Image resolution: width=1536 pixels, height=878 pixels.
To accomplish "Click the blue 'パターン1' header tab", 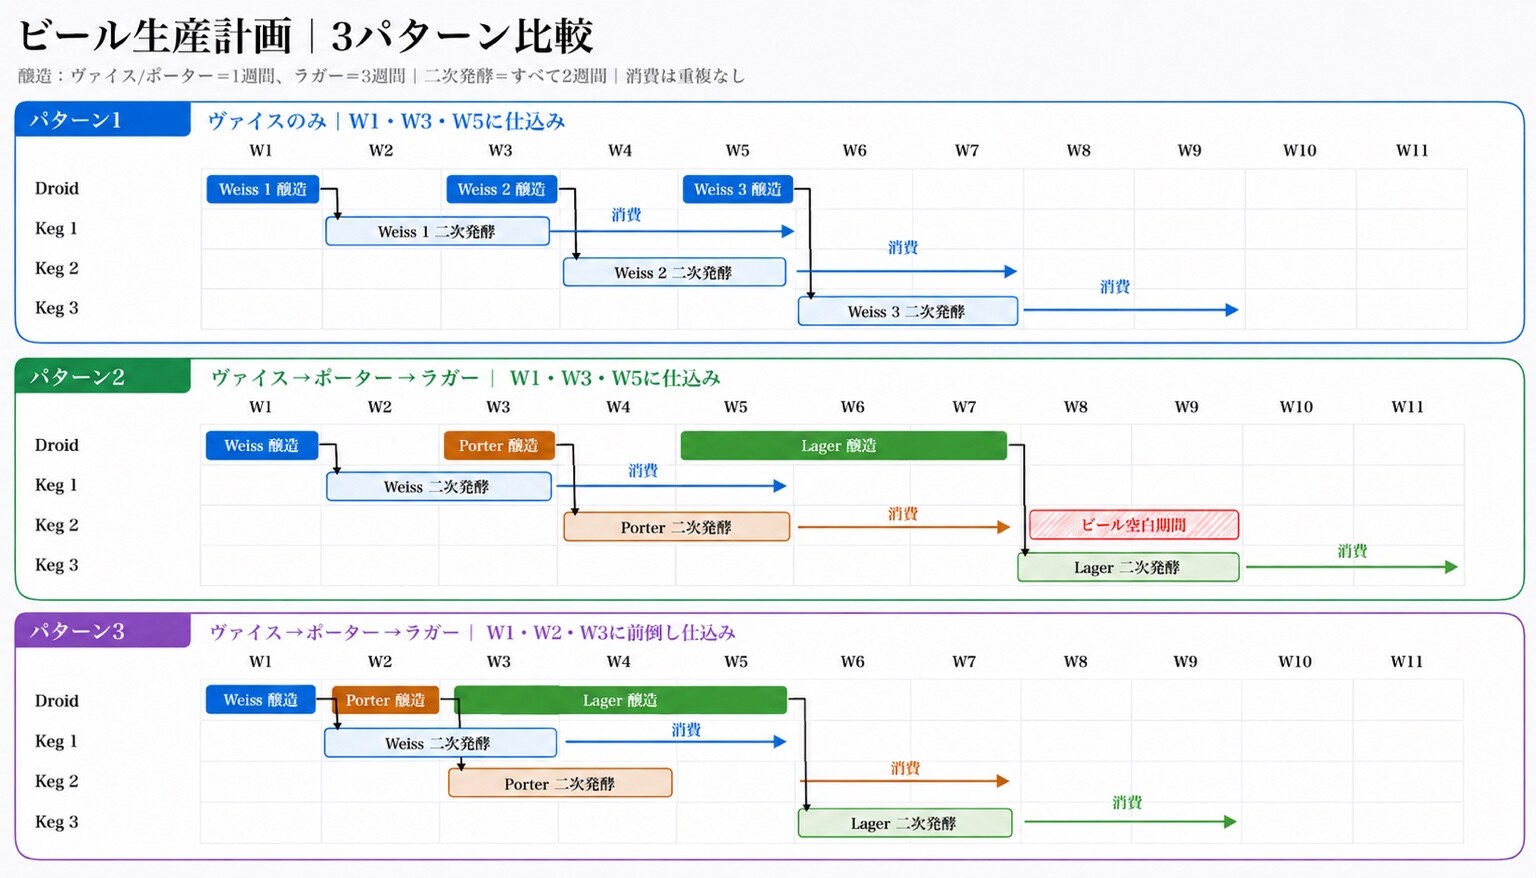I will click(103, 120).
